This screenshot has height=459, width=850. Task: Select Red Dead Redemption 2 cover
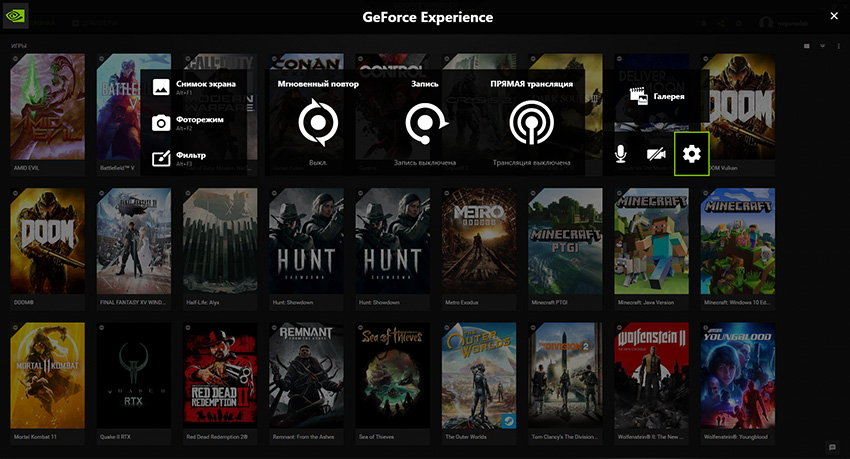pyautogui.click(x=220, y=375)
